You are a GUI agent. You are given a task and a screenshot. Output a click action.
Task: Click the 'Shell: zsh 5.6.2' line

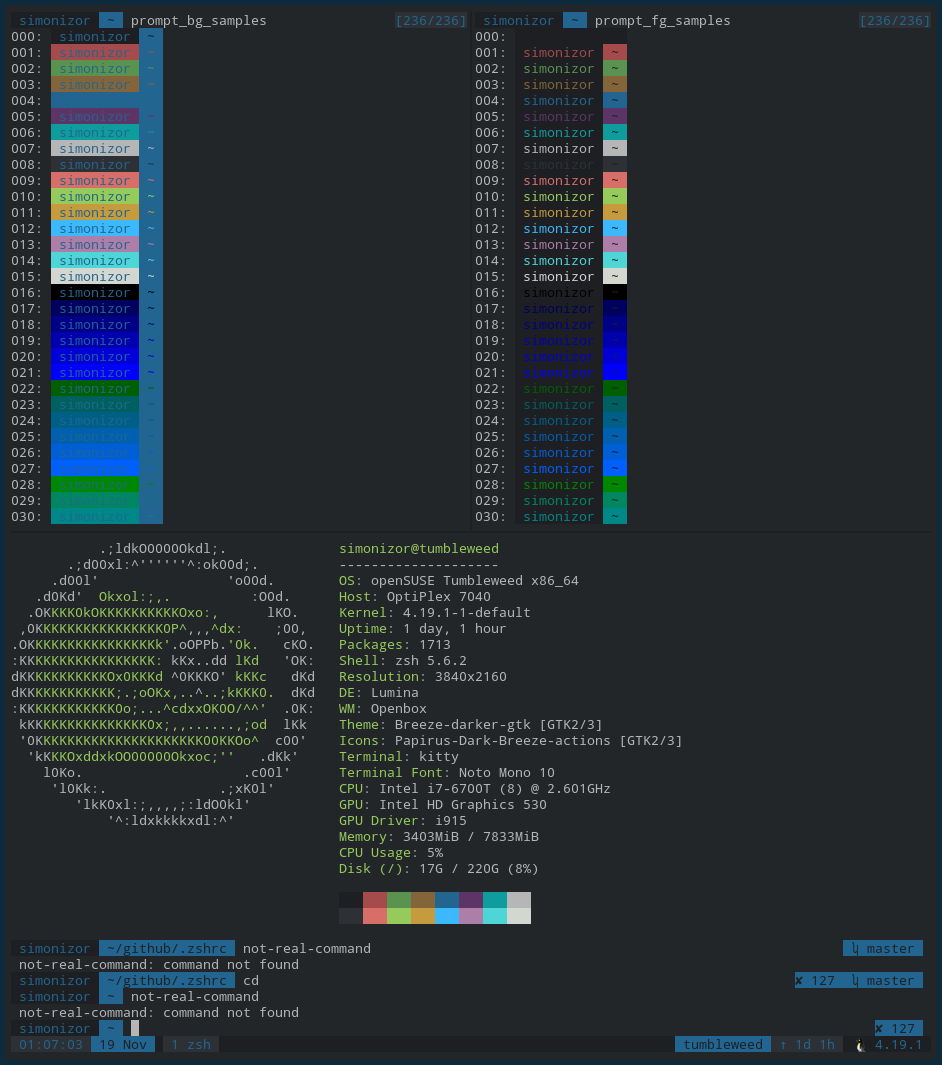pos(403,661)
